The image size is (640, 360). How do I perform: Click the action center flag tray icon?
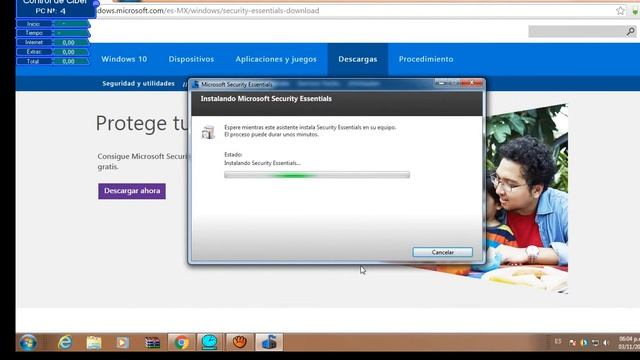point(573,343)
